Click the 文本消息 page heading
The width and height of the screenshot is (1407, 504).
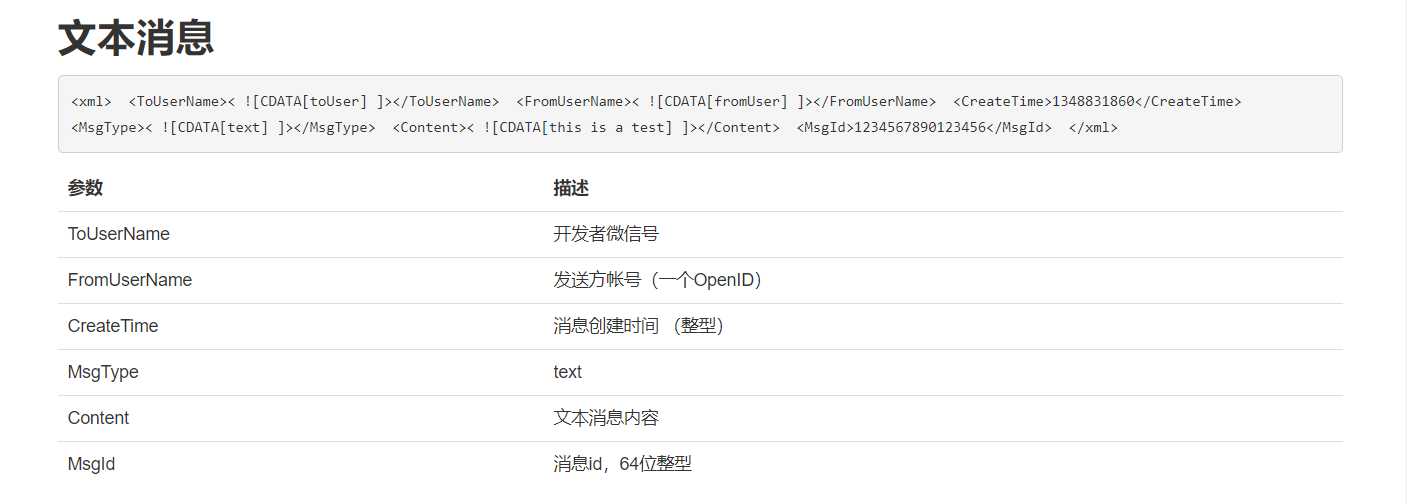(x=136, y=37)
